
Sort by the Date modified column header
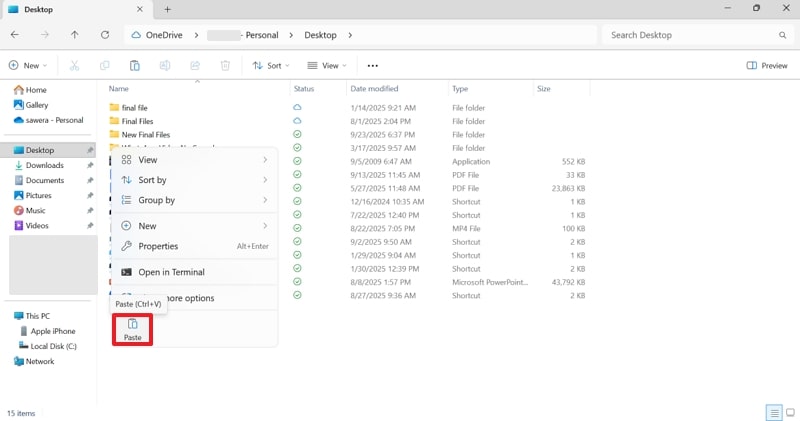pos(374,89)
